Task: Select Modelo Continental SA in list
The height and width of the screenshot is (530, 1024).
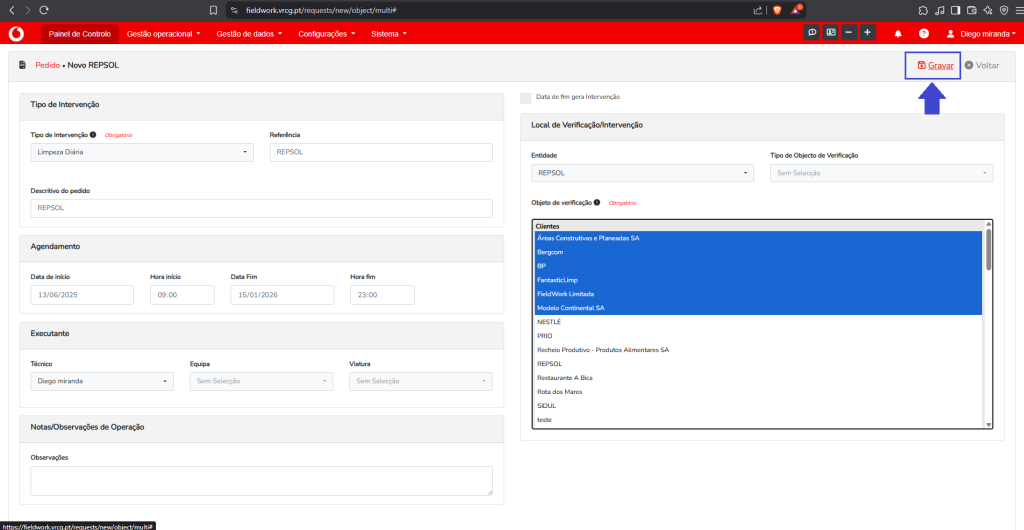Action: click(x=758, y=308)
